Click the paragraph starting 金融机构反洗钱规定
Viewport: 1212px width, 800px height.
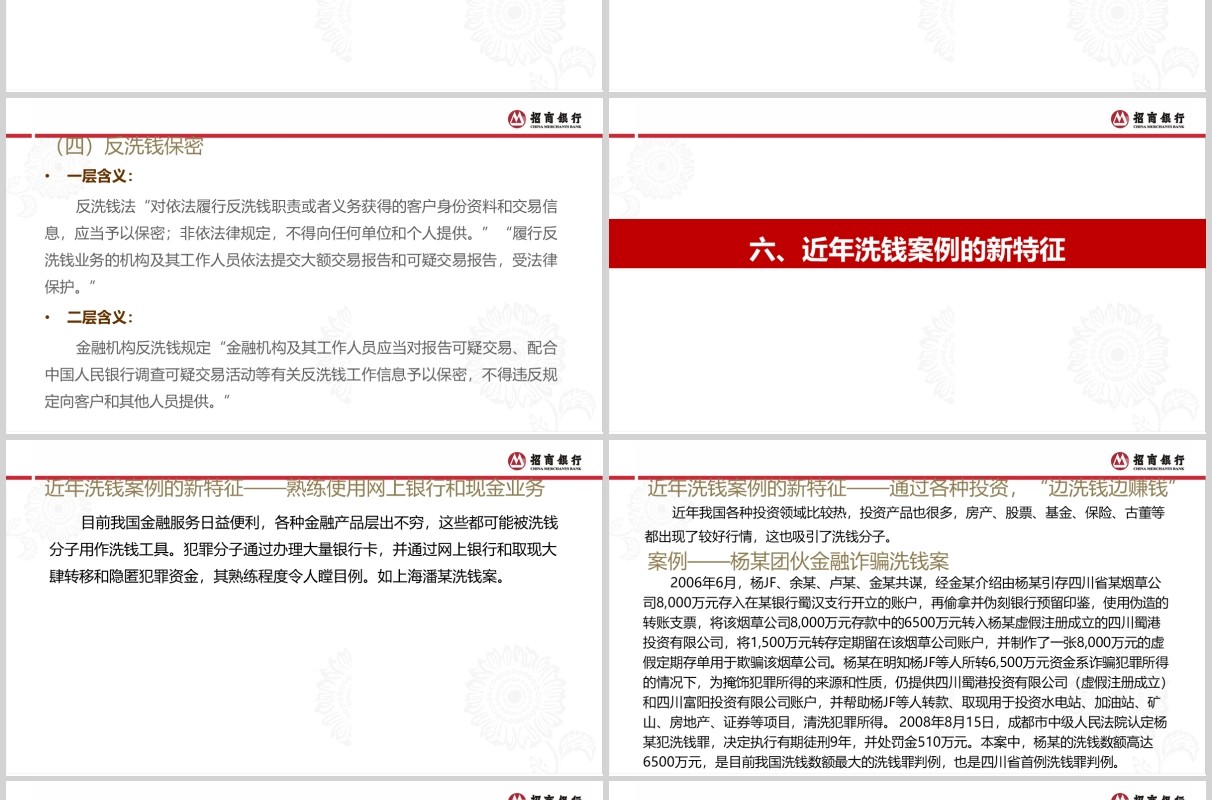[301, 374]
